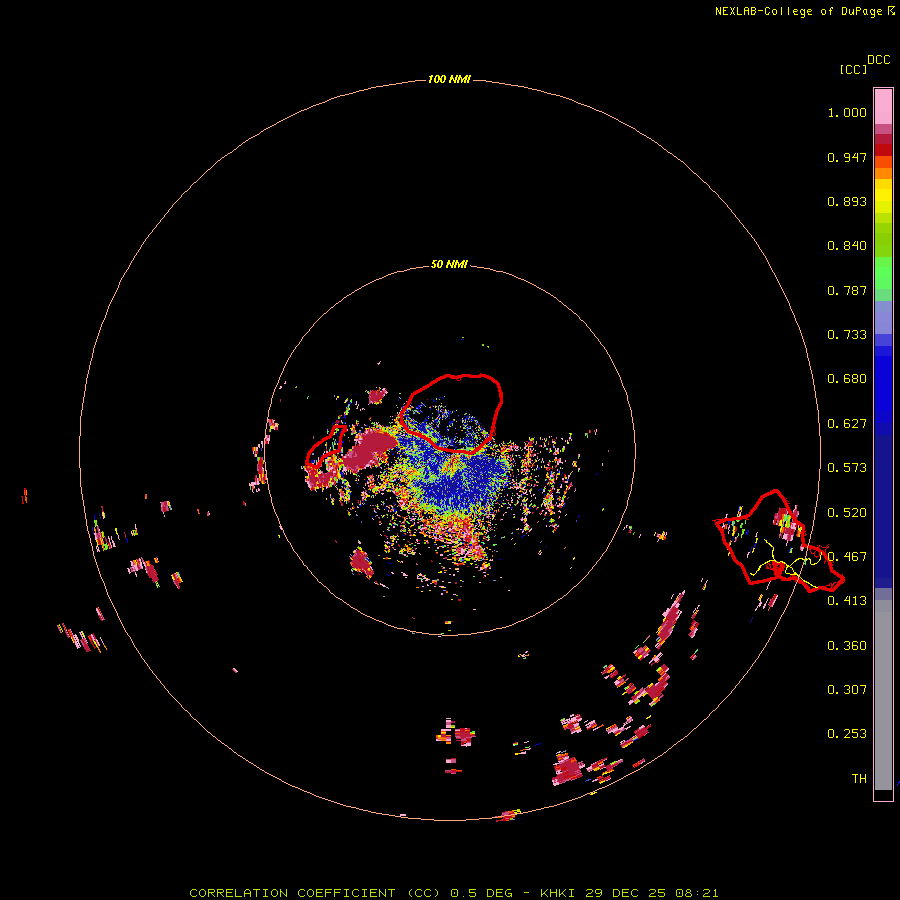Select the 0.413 scale value

pos(847,601)
